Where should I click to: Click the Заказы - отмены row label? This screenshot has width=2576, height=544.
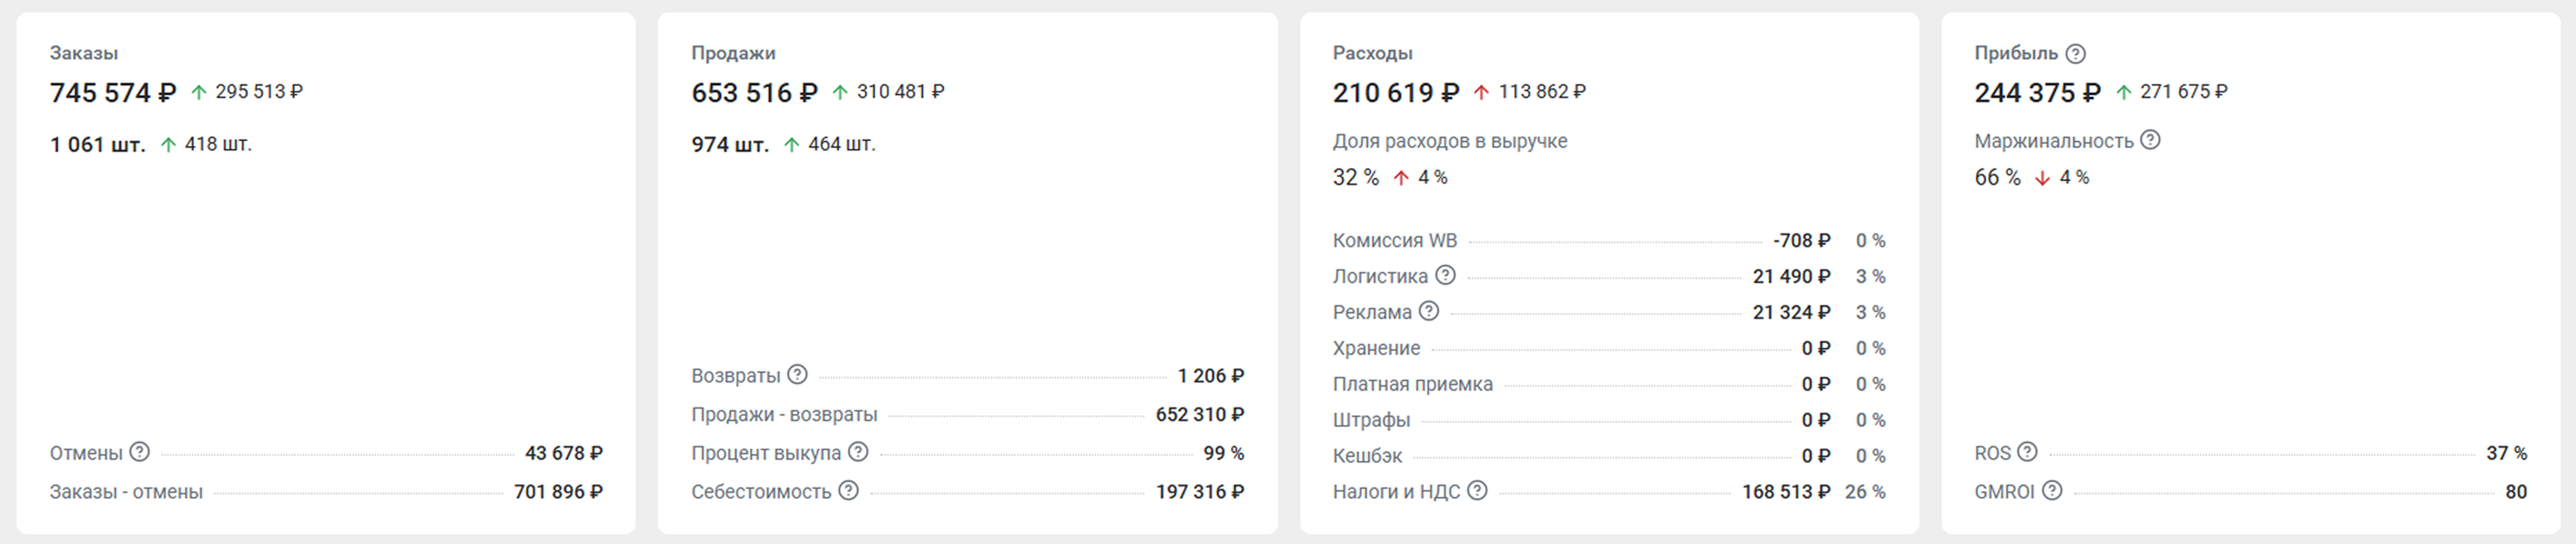(126, 492)
